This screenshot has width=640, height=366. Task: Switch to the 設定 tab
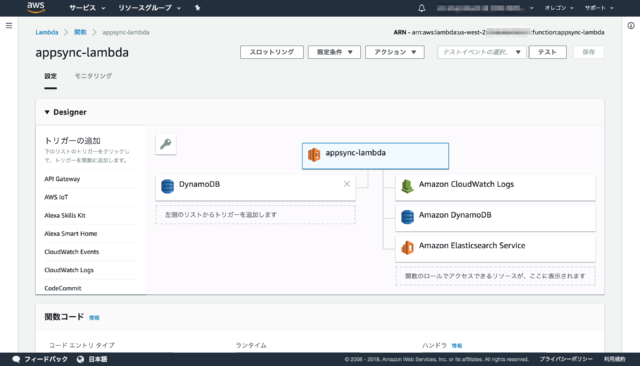point(51,76)
